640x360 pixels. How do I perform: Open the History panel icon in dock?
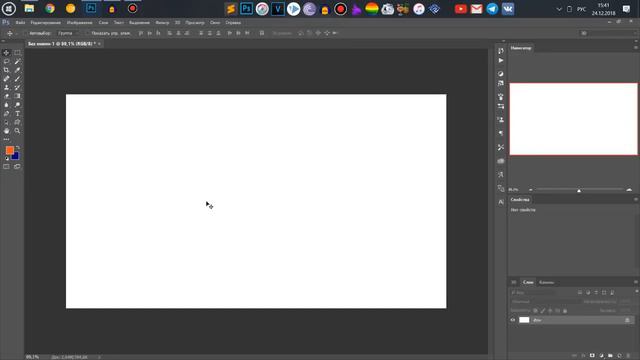coord(501,51)
